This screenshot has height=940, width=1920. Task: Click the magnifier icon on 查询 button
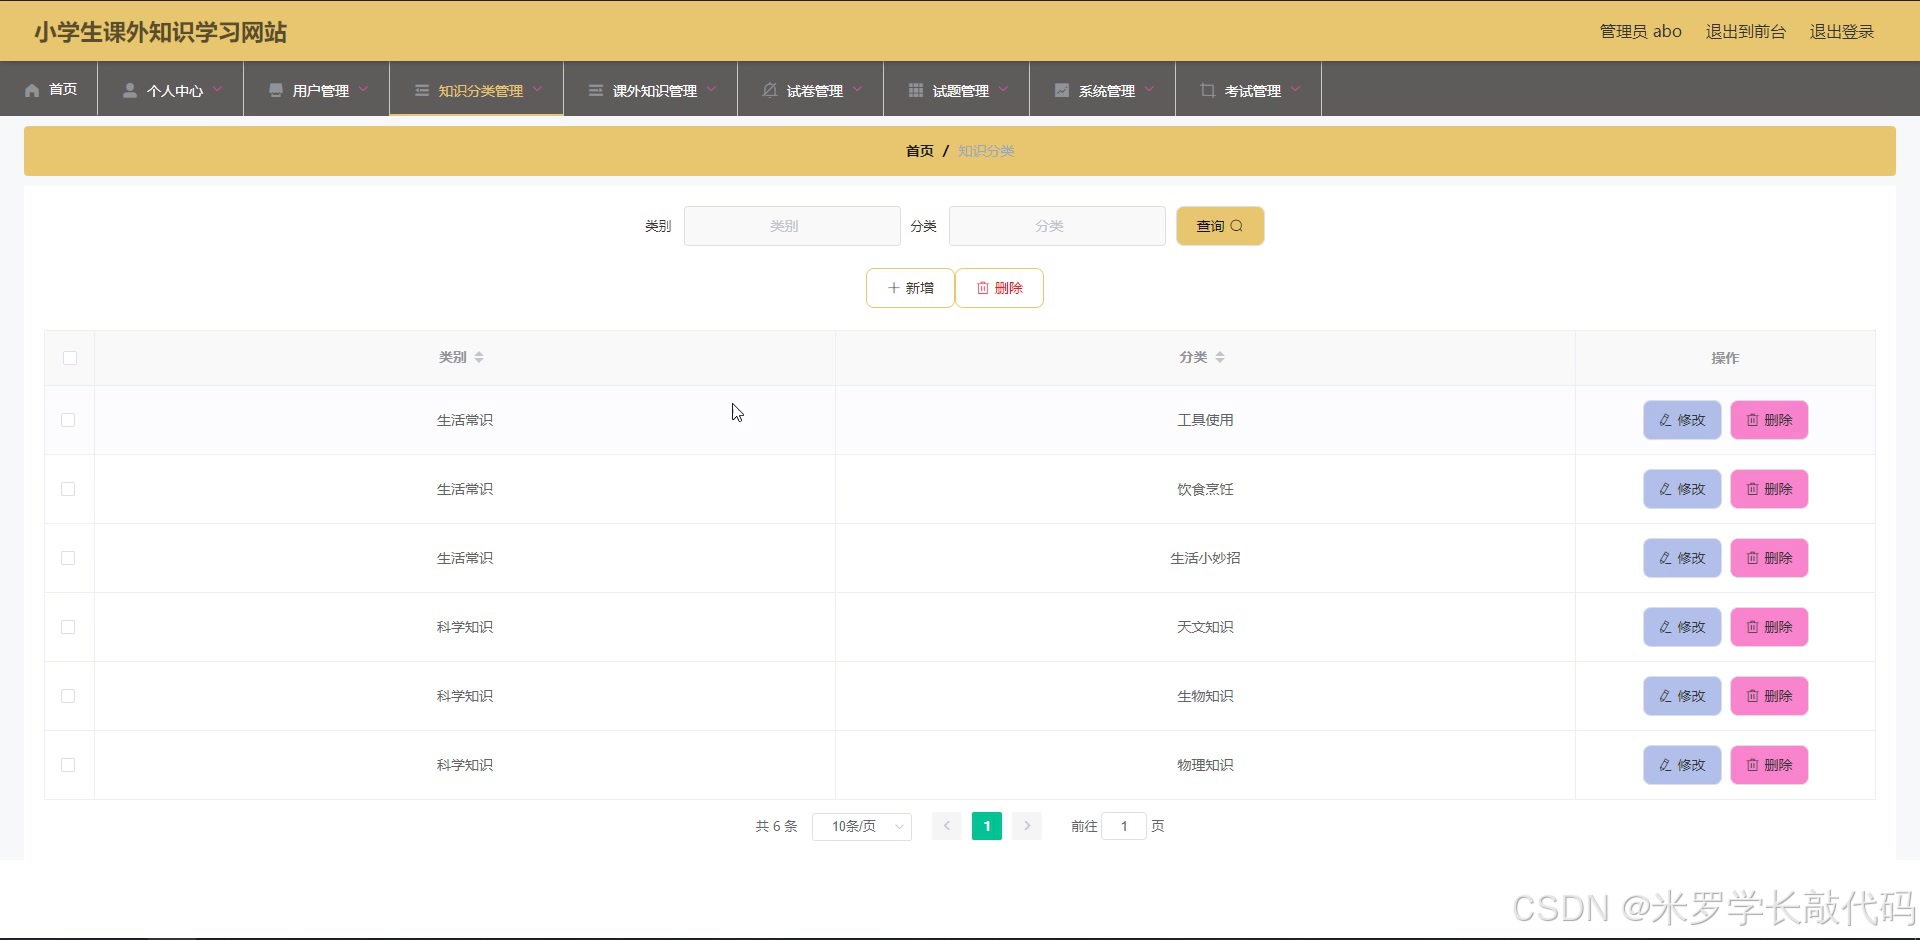[x=1240, y=226]
